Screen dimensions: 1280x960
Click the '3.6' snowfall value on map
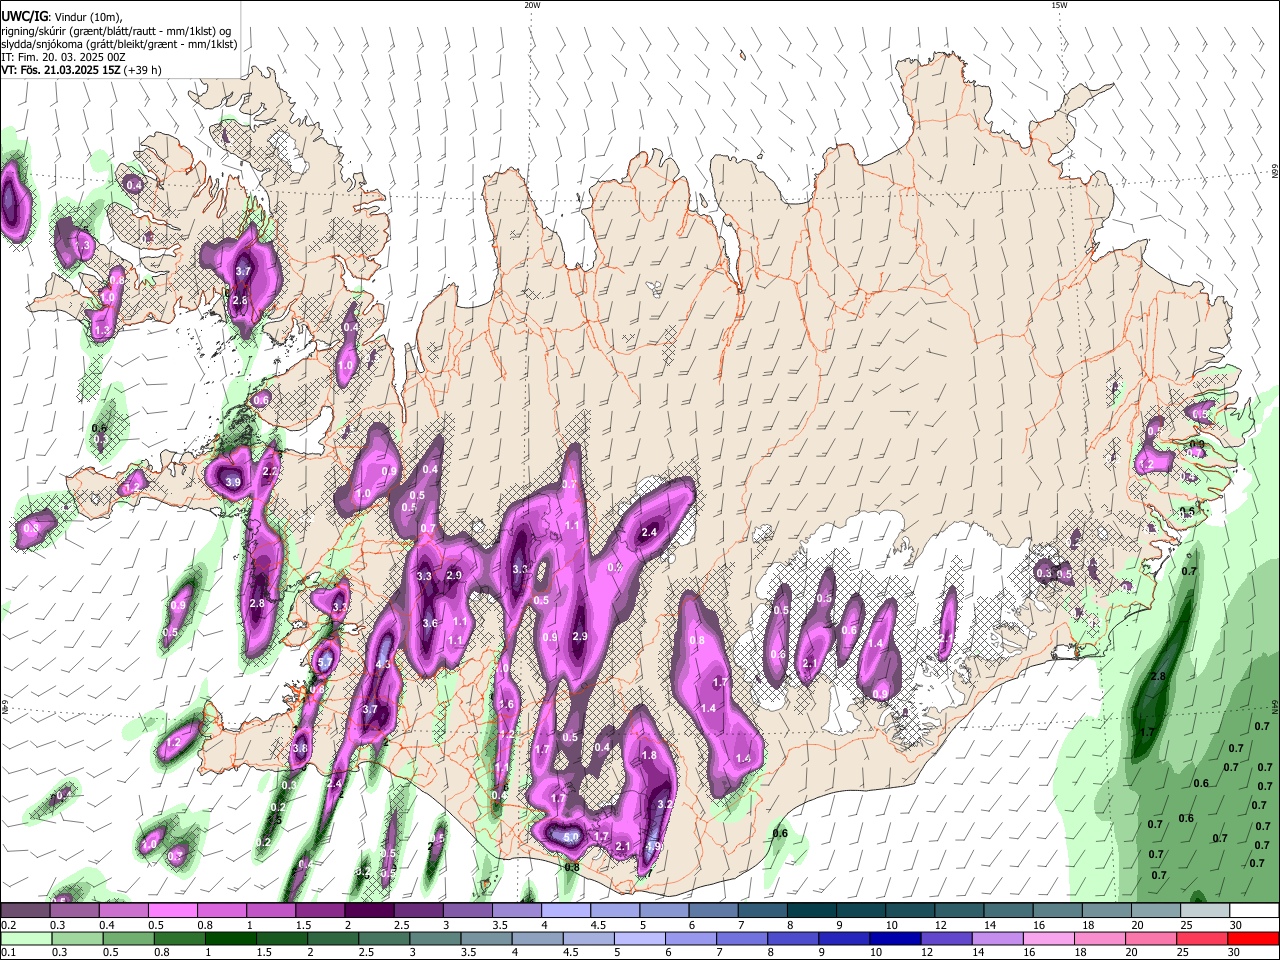[x=430, y=623]
